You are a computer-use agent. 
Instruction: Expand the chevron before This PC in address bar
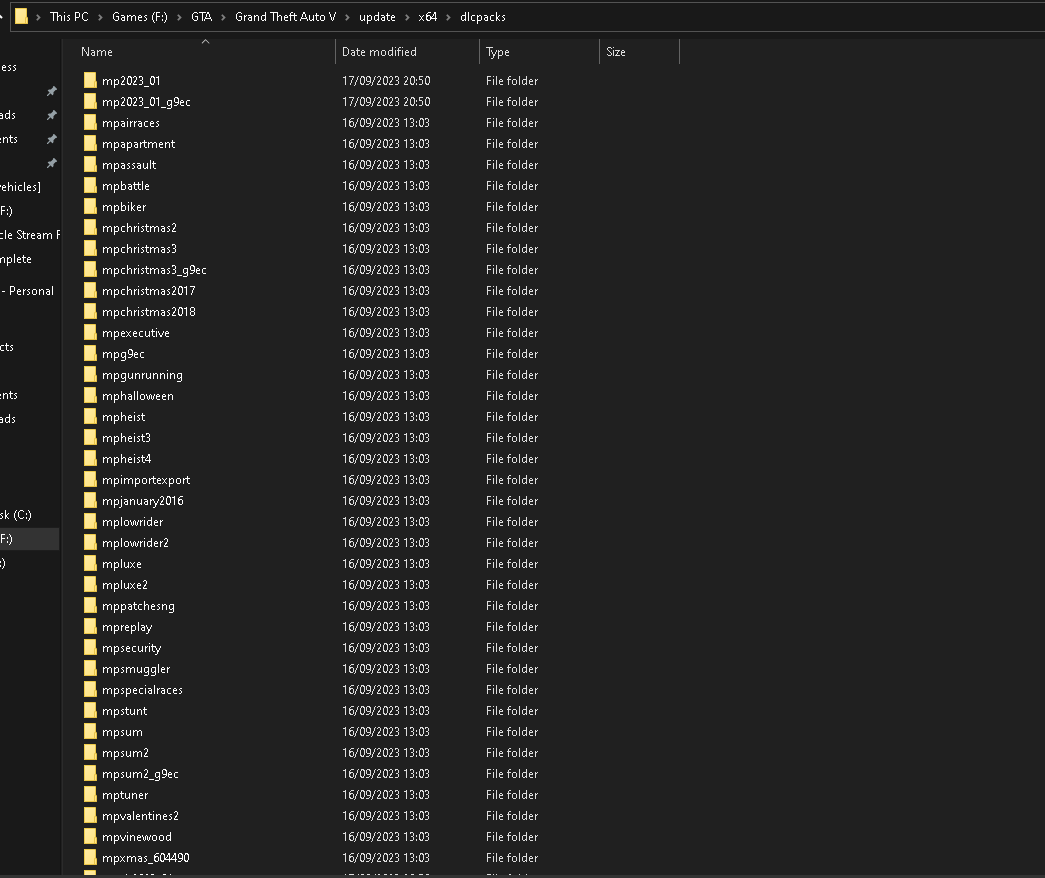38,17
